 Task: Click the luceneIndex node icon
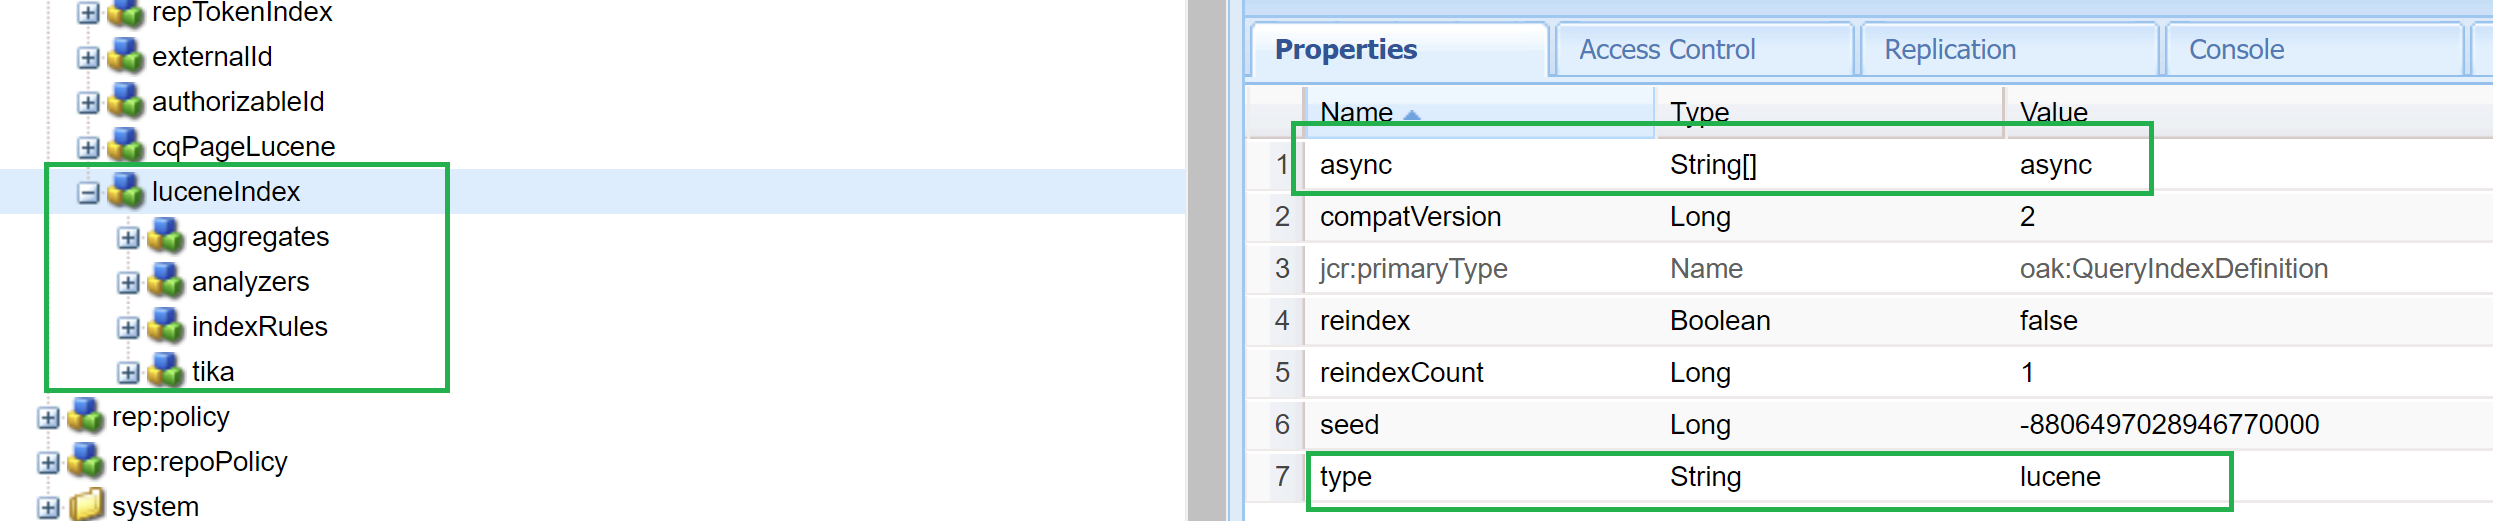126,191
